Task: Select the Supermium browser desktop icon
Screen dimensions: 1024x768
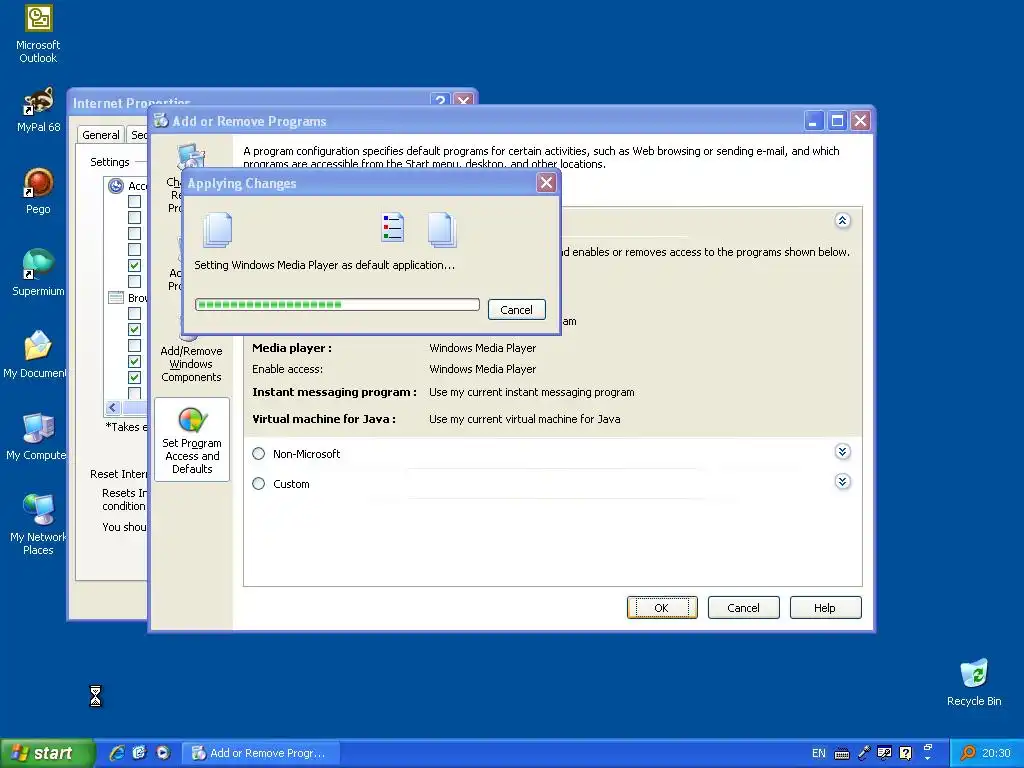Action: click(x=38, y=273)
